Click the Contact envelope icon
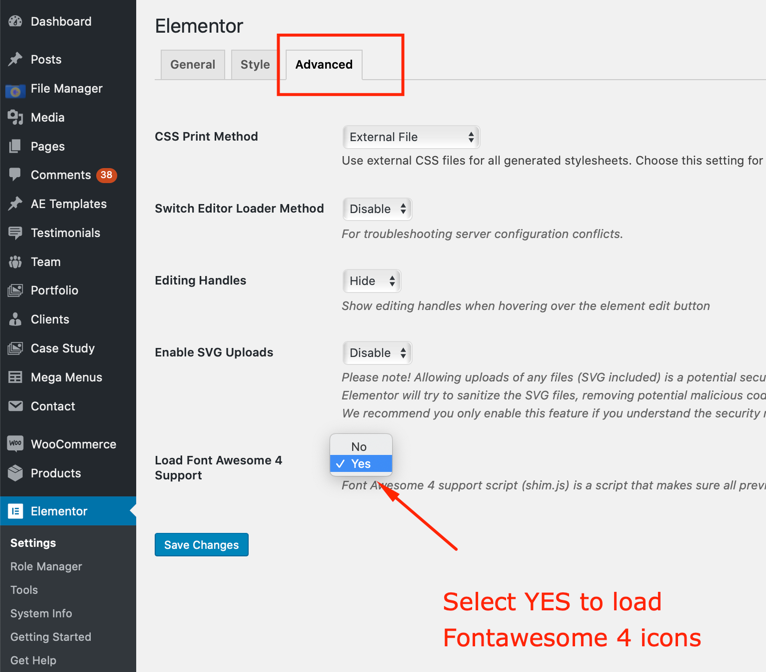 (x=15, y=406)
